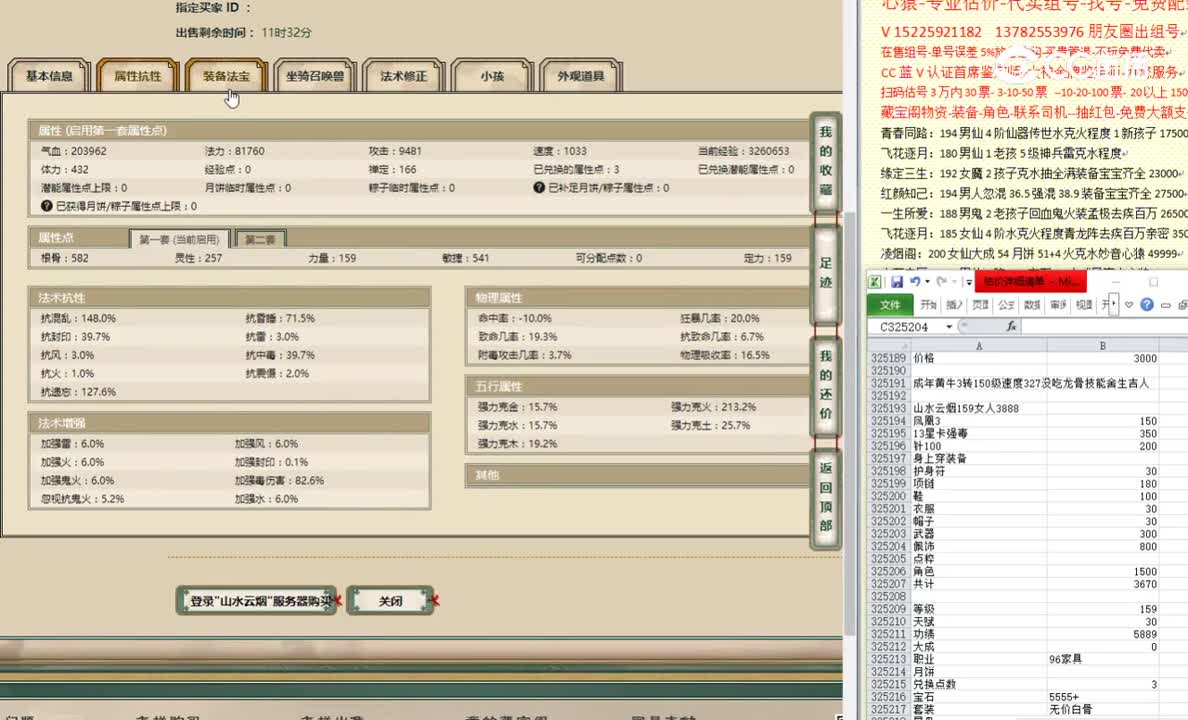Open Insert Function with the fx icon

coord(1012,326)
